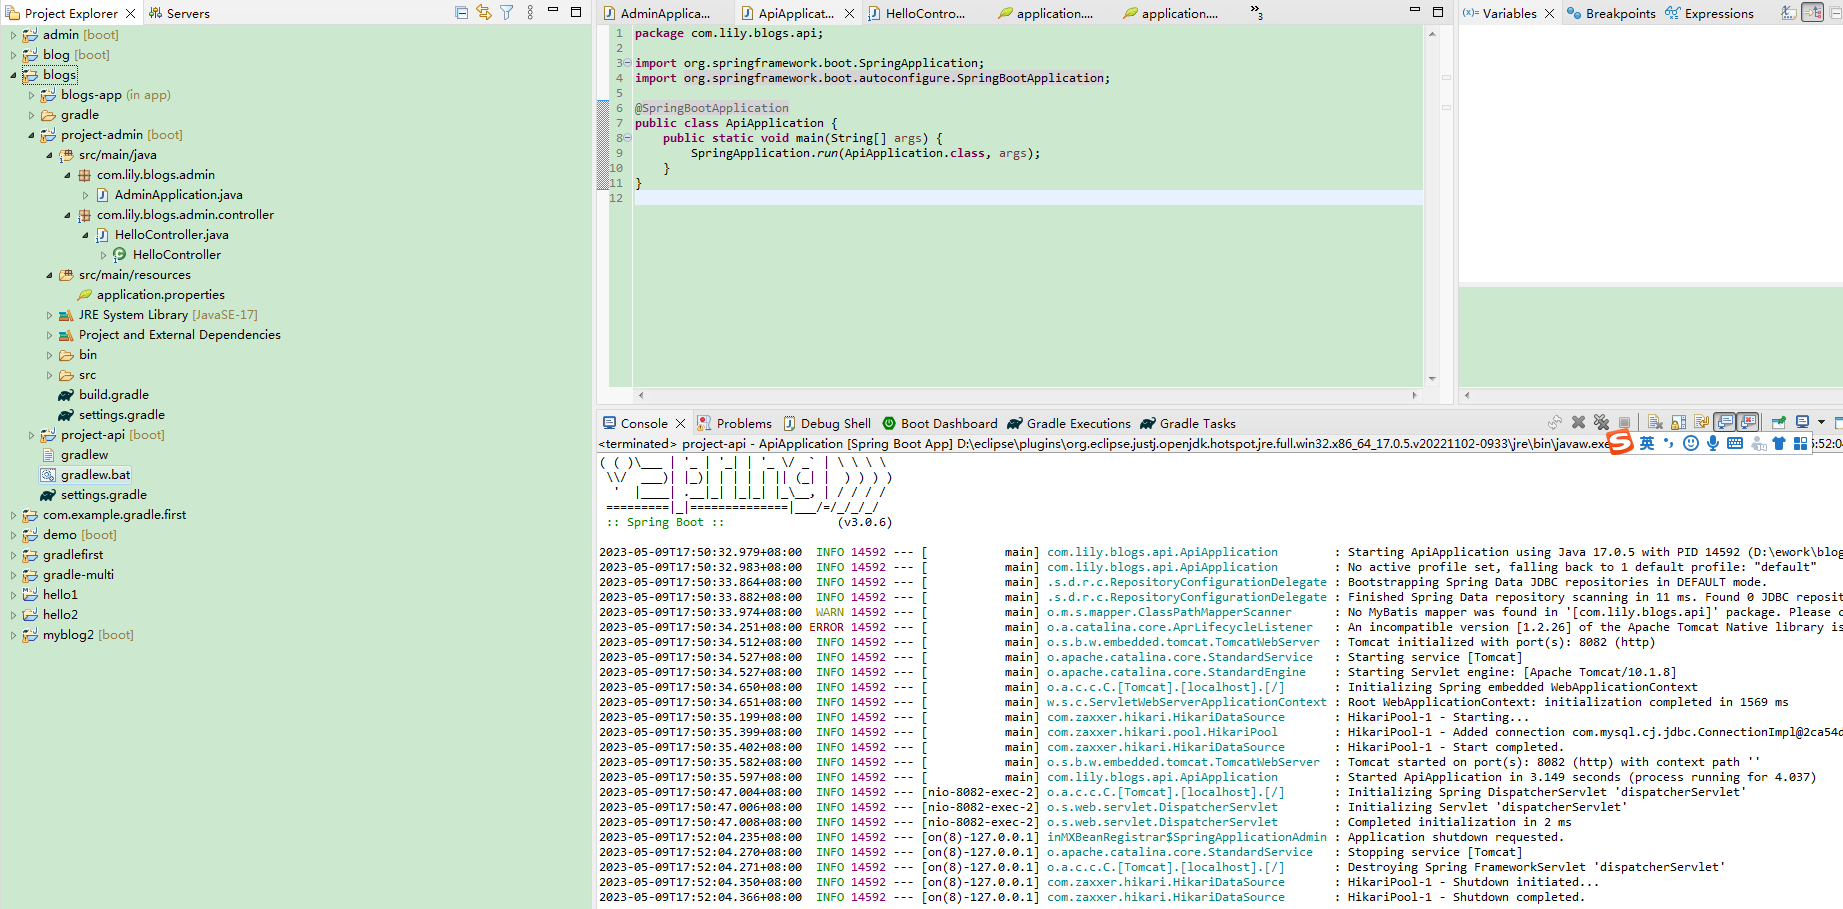The height and width of the screenshot is (909, 1843).
Task: Close the ApiApplication editor tab
Action: 849,13
